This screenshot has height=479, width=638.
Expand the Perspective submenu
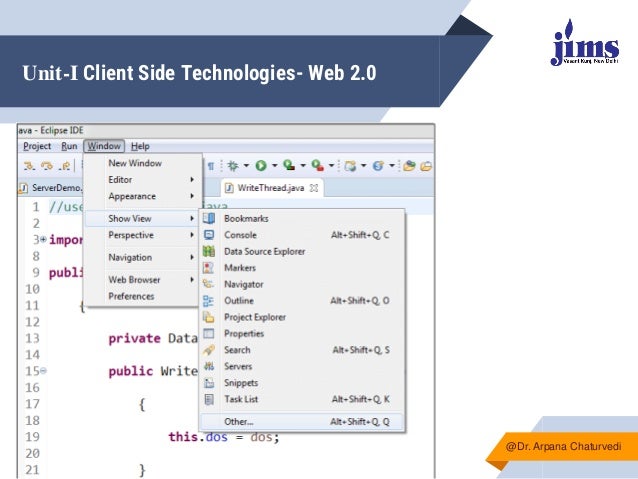click(x=143, y=235)
